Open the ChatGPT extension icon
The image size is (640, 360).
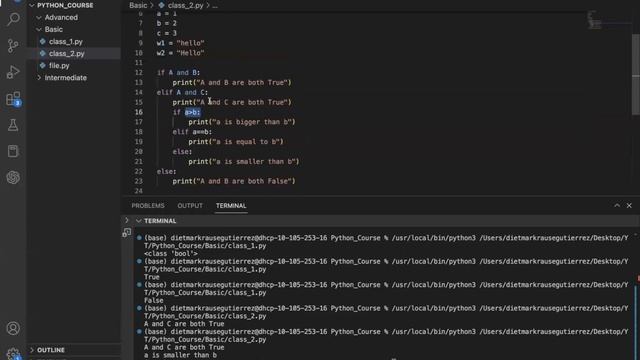pos(13,177)
